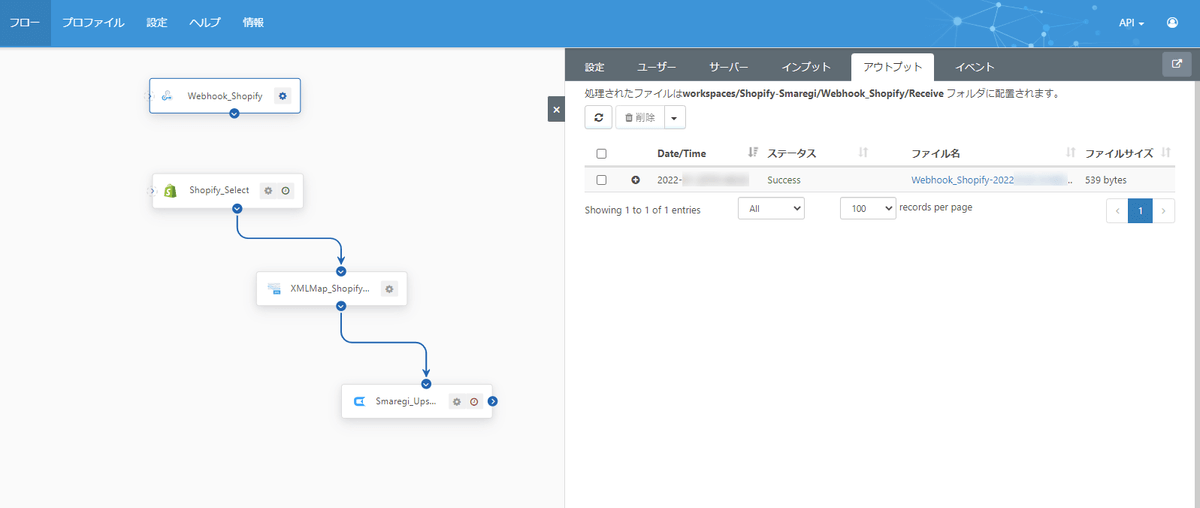Switch to the サーバー tab

pos(729,67)
